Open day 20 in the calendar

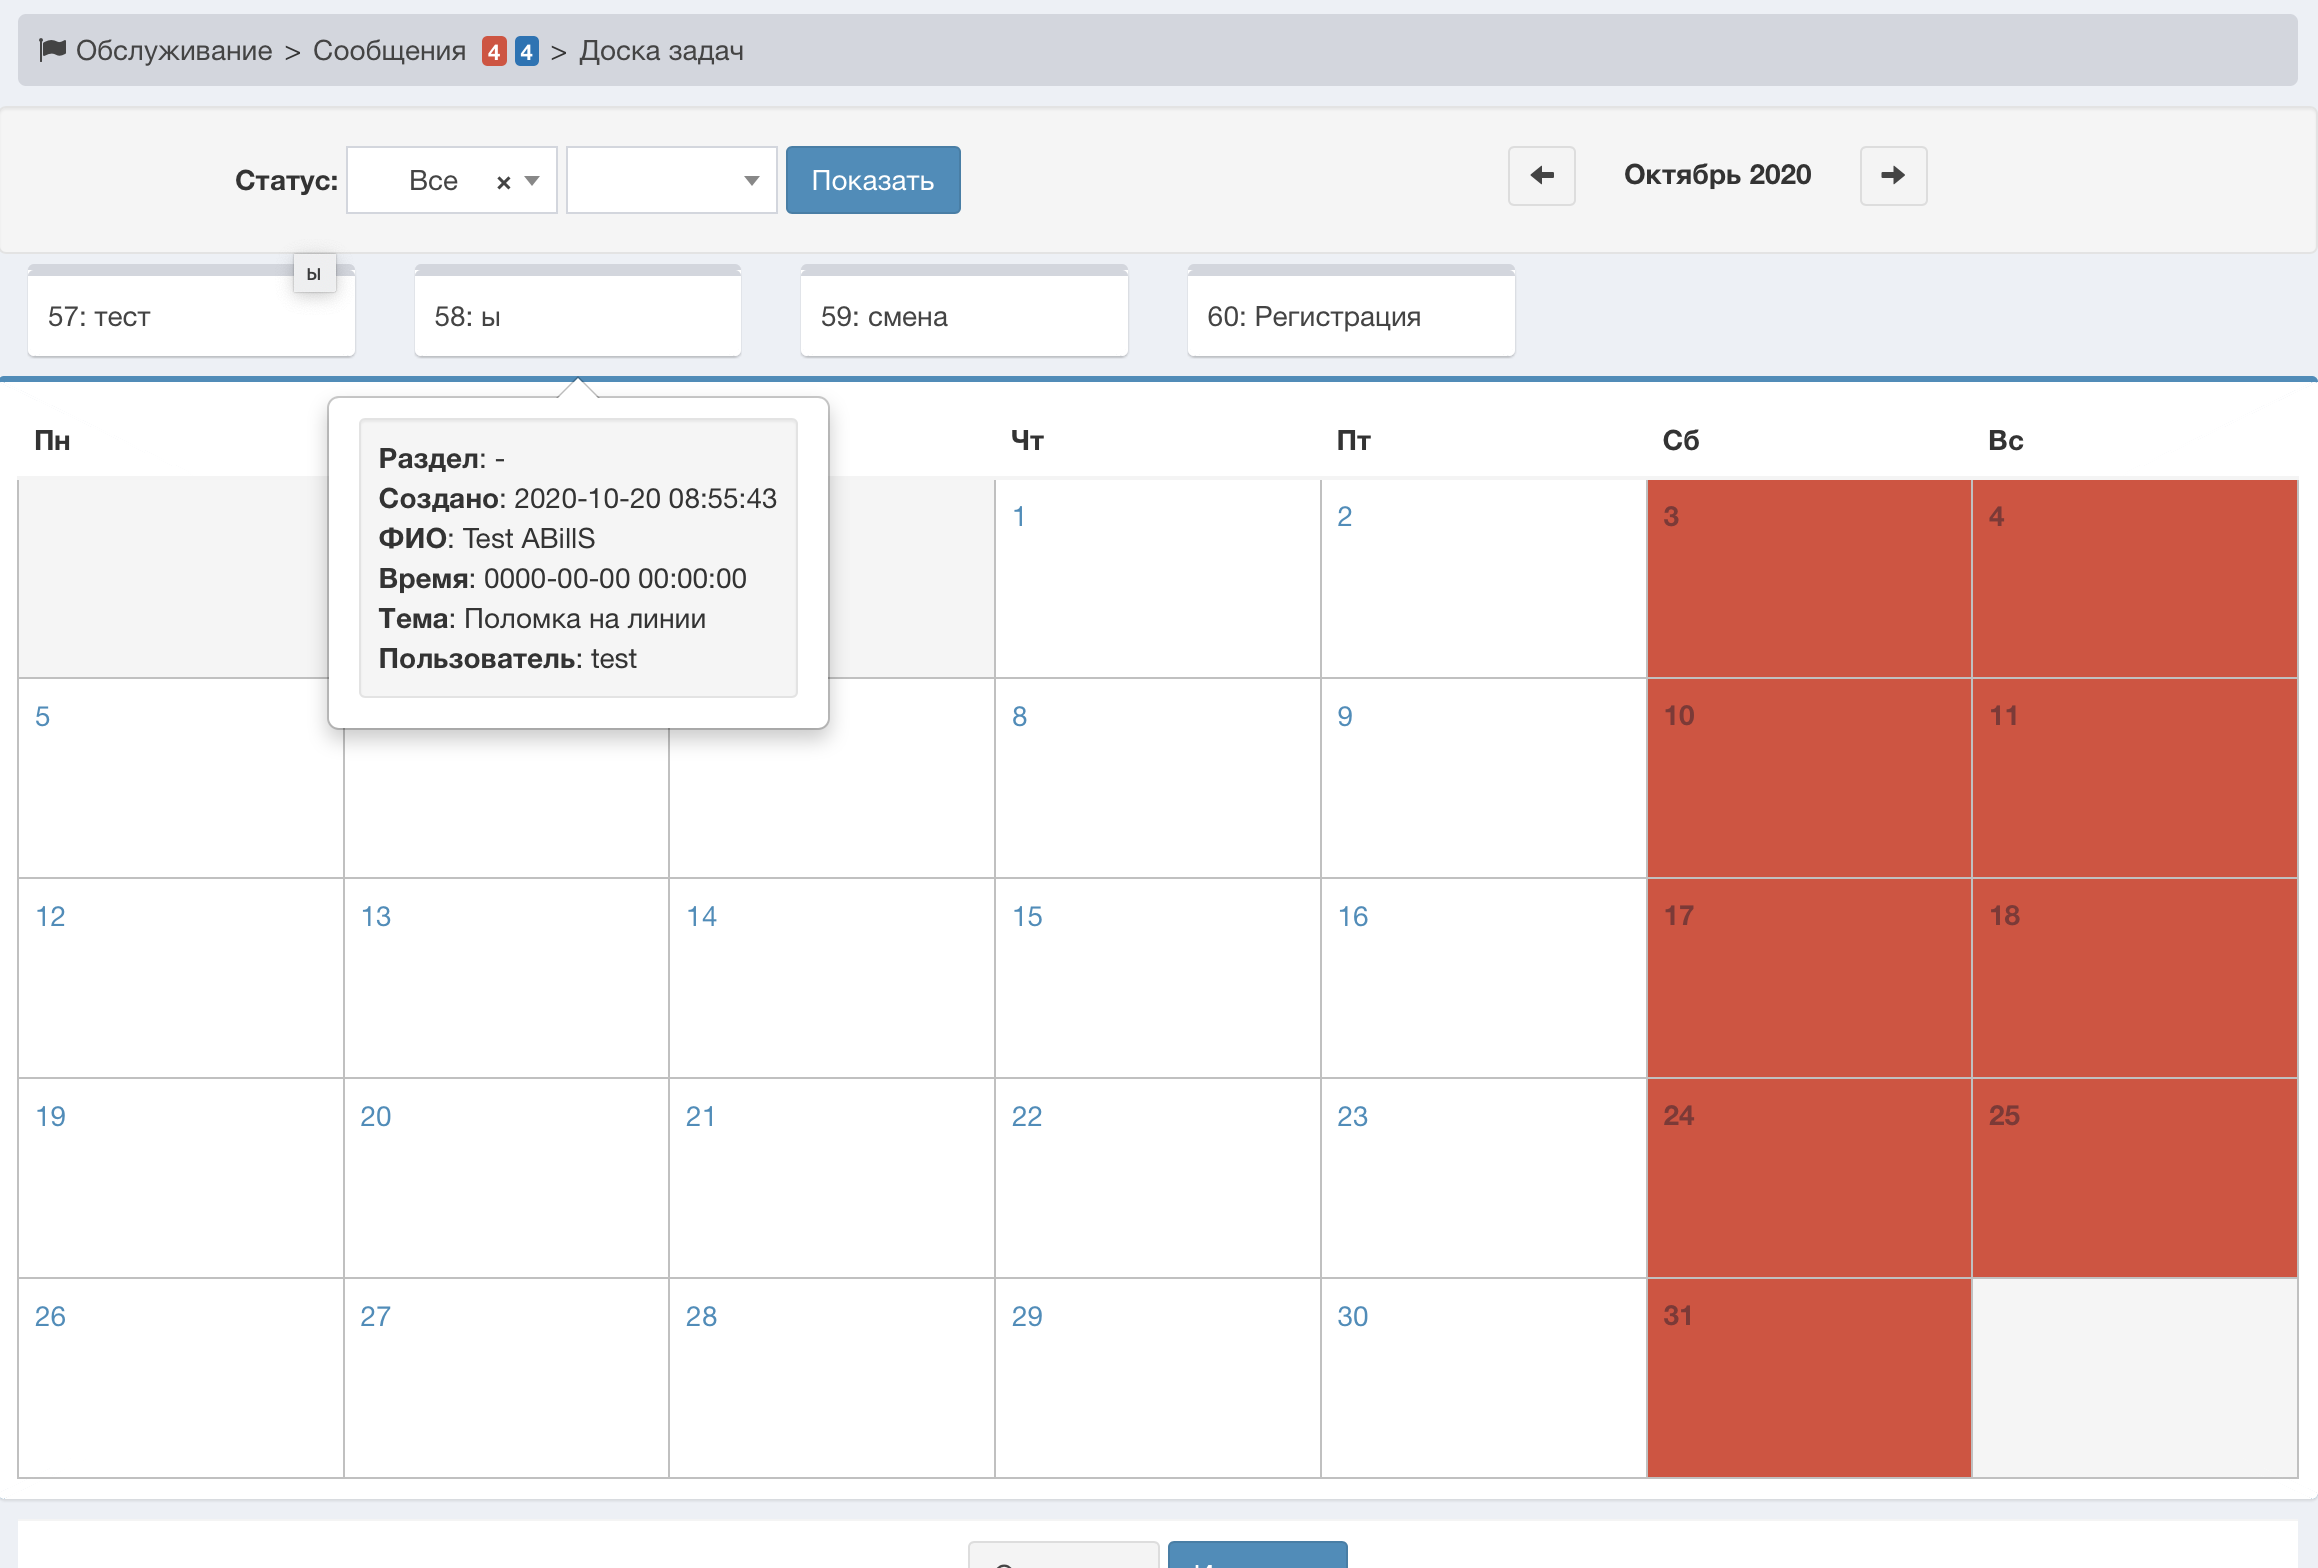tap(376, 1116)
